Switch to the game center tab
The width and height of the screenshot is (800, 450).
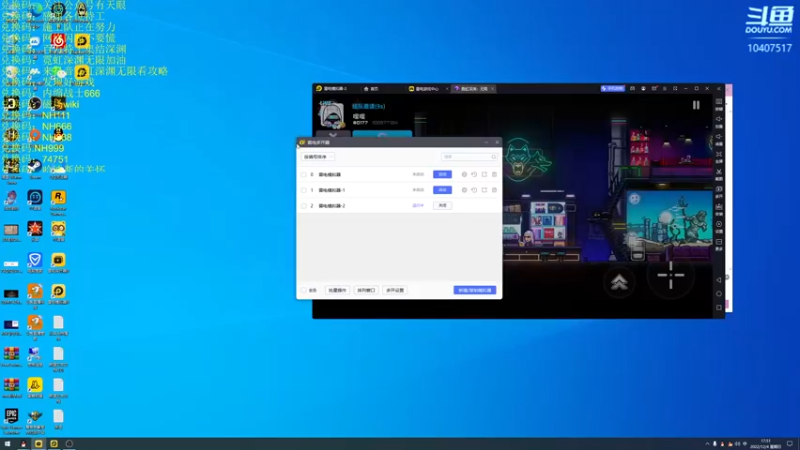(x=425, y=89)
